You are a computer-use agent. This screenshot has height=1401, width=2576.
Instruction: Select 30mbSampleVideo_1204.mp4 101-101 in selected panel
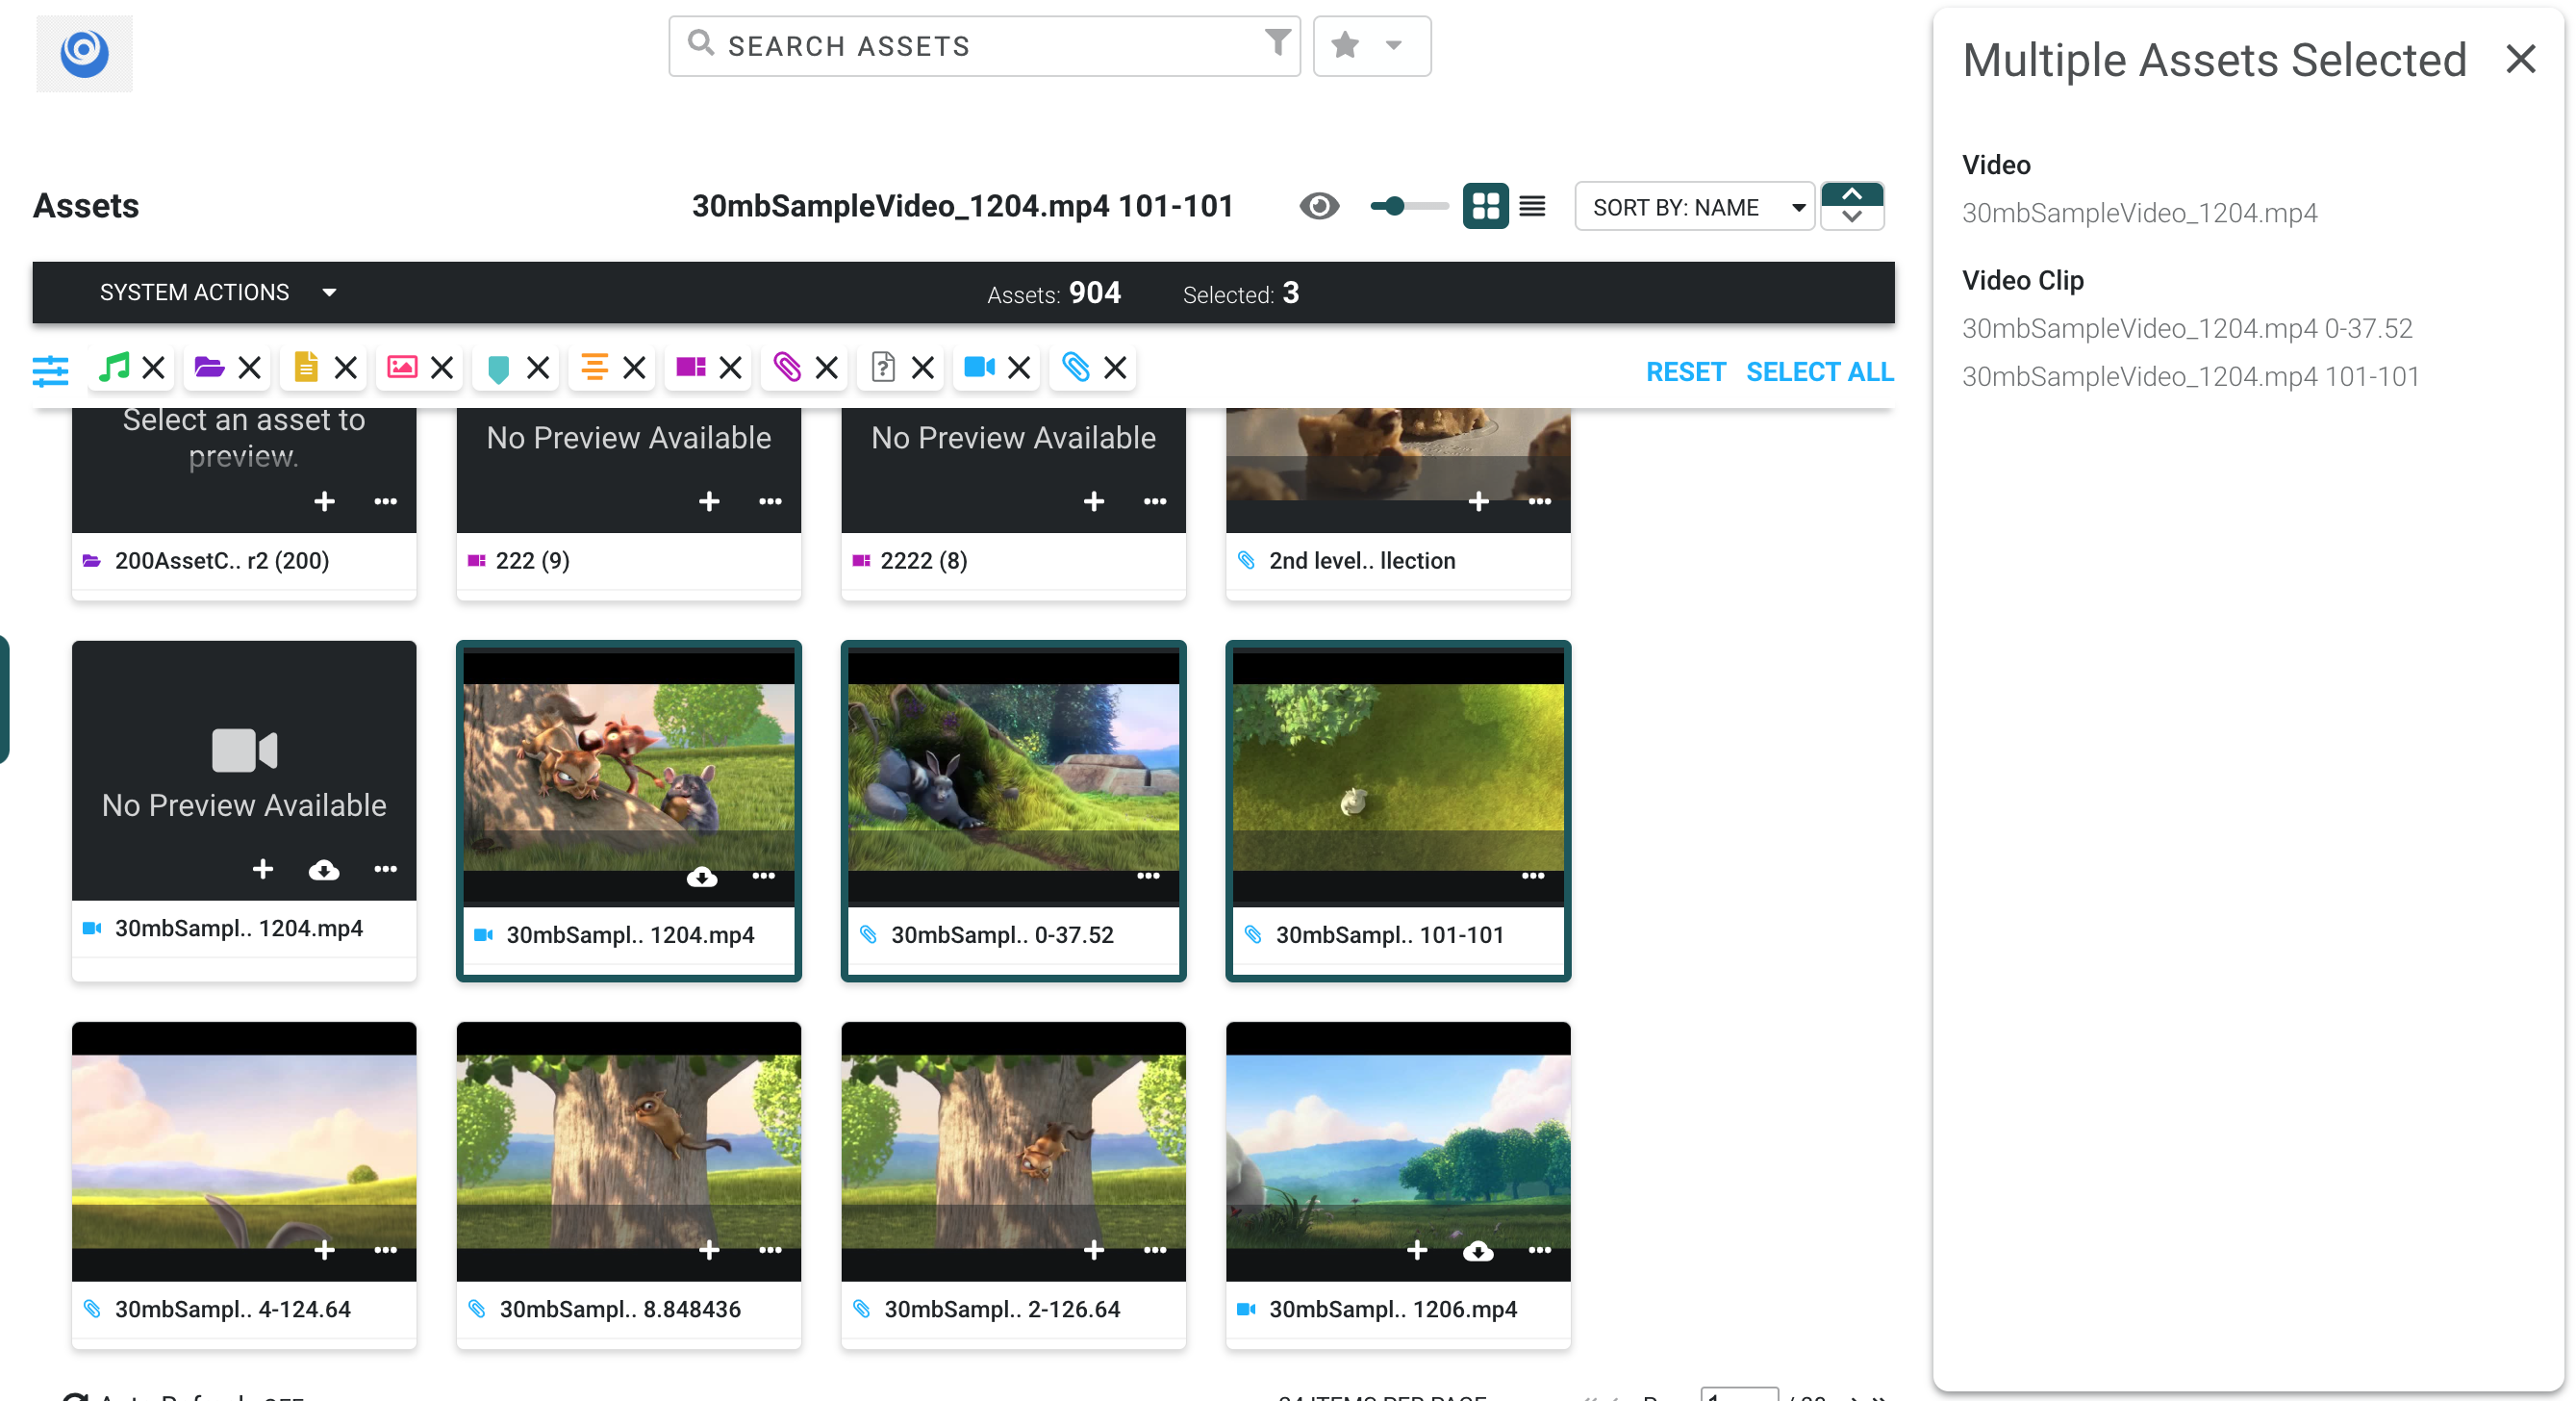(x=2190, y=376)
